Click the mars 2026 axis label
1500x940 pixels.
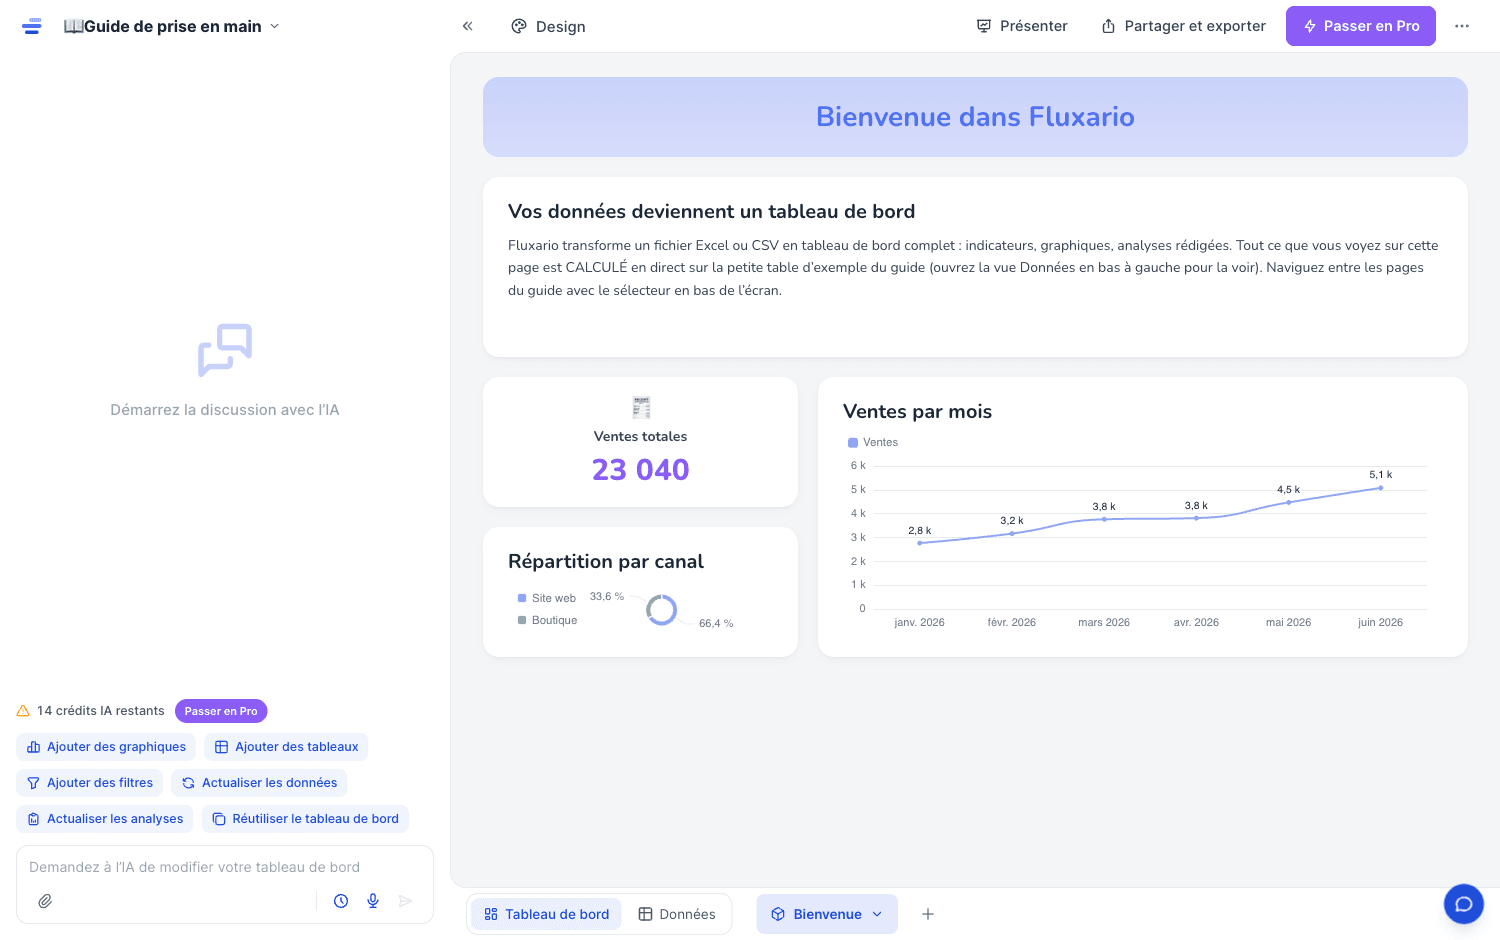(x=1104, y=622)
